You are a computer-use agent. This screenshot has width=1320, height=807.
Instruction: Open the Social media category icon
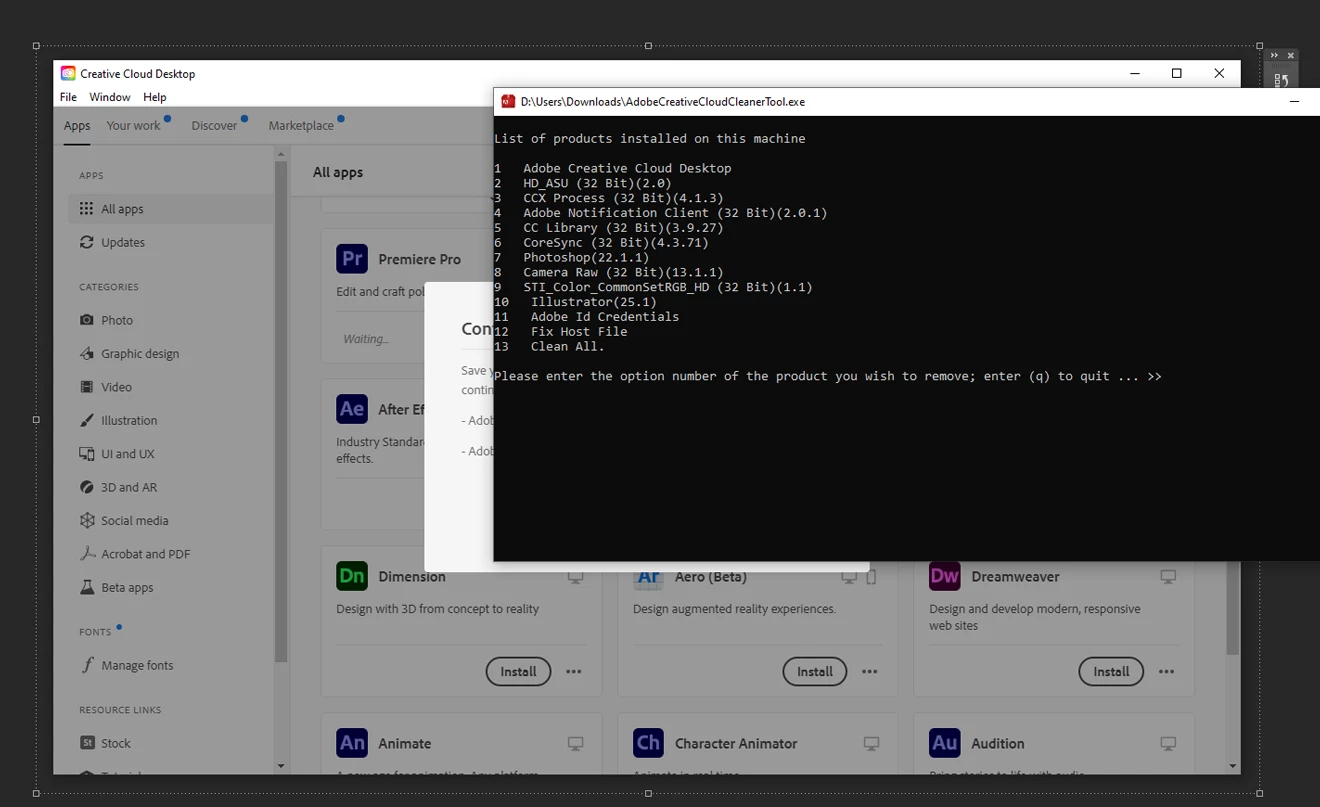point(87,521)
